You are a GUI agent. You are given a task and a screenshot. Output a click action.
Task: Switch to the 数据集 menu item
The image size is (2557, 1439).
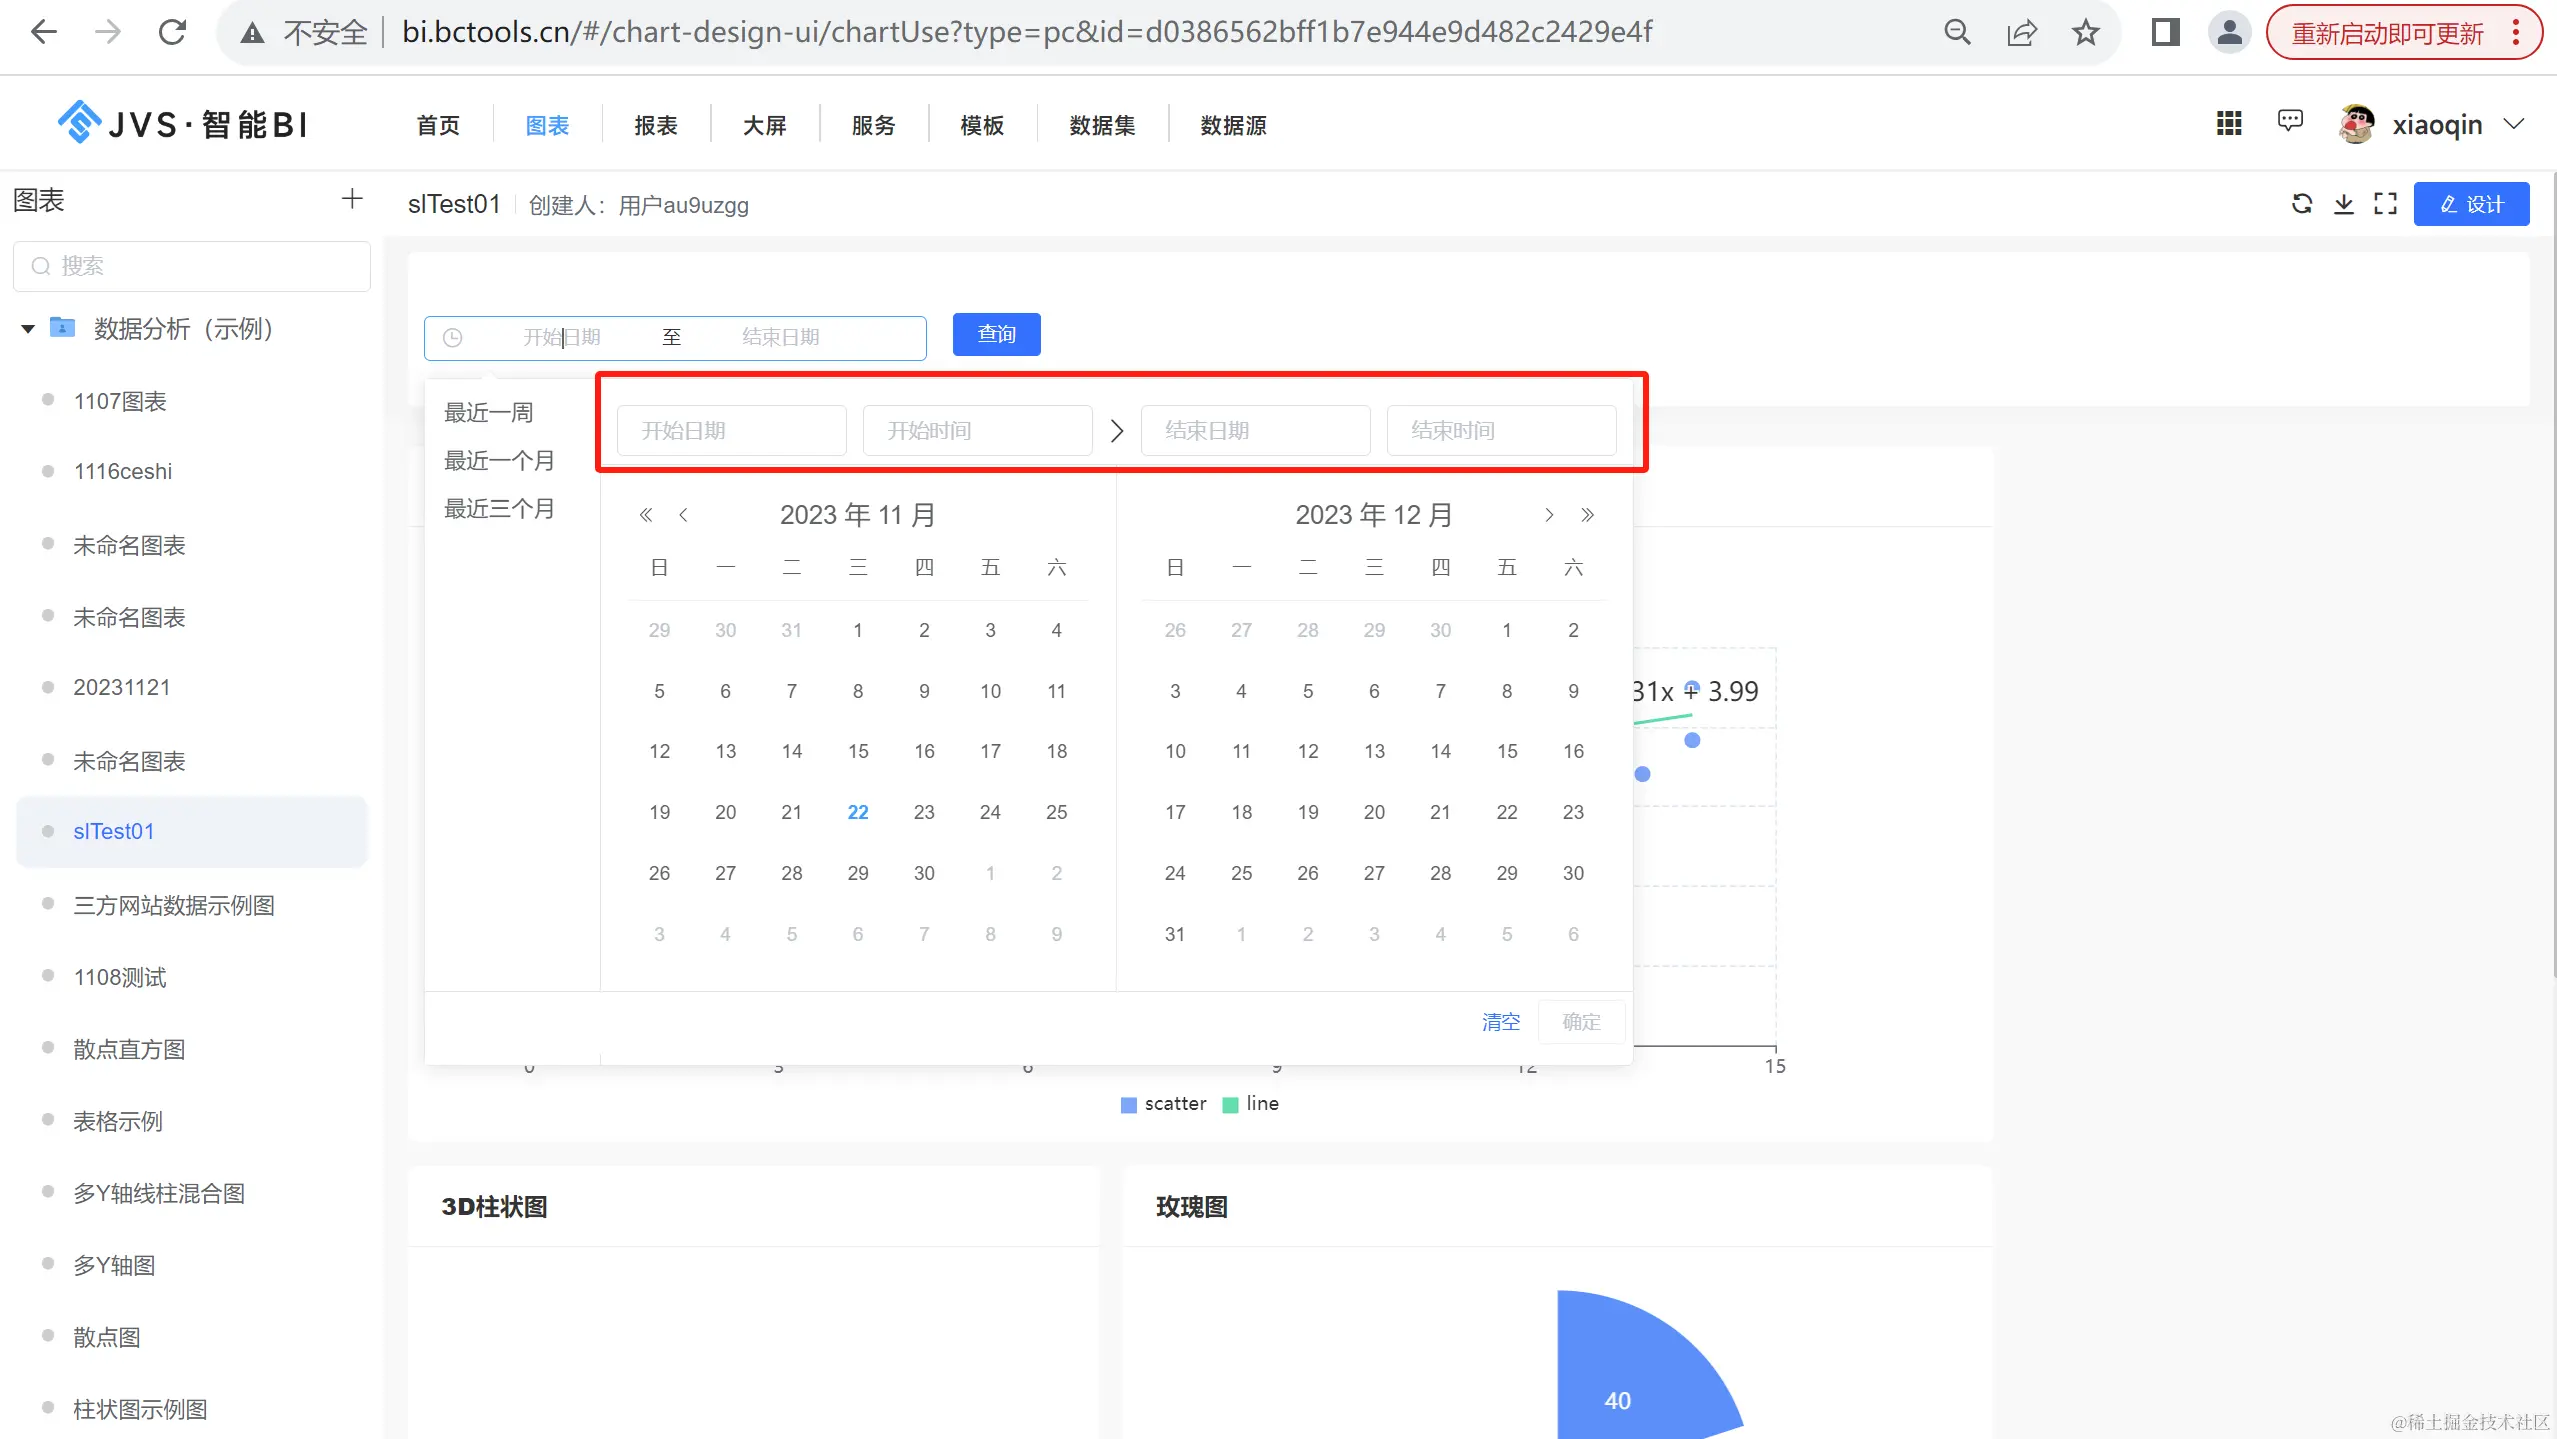click(x=1102, y=125)
